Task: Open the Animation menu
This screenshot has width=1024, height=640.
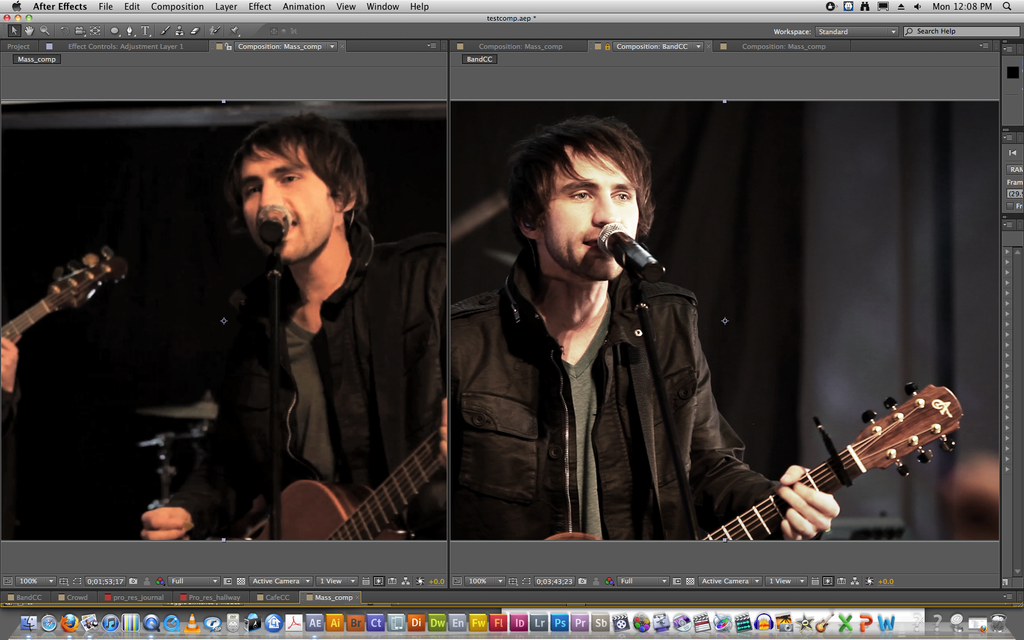Action: coord(303,7)
